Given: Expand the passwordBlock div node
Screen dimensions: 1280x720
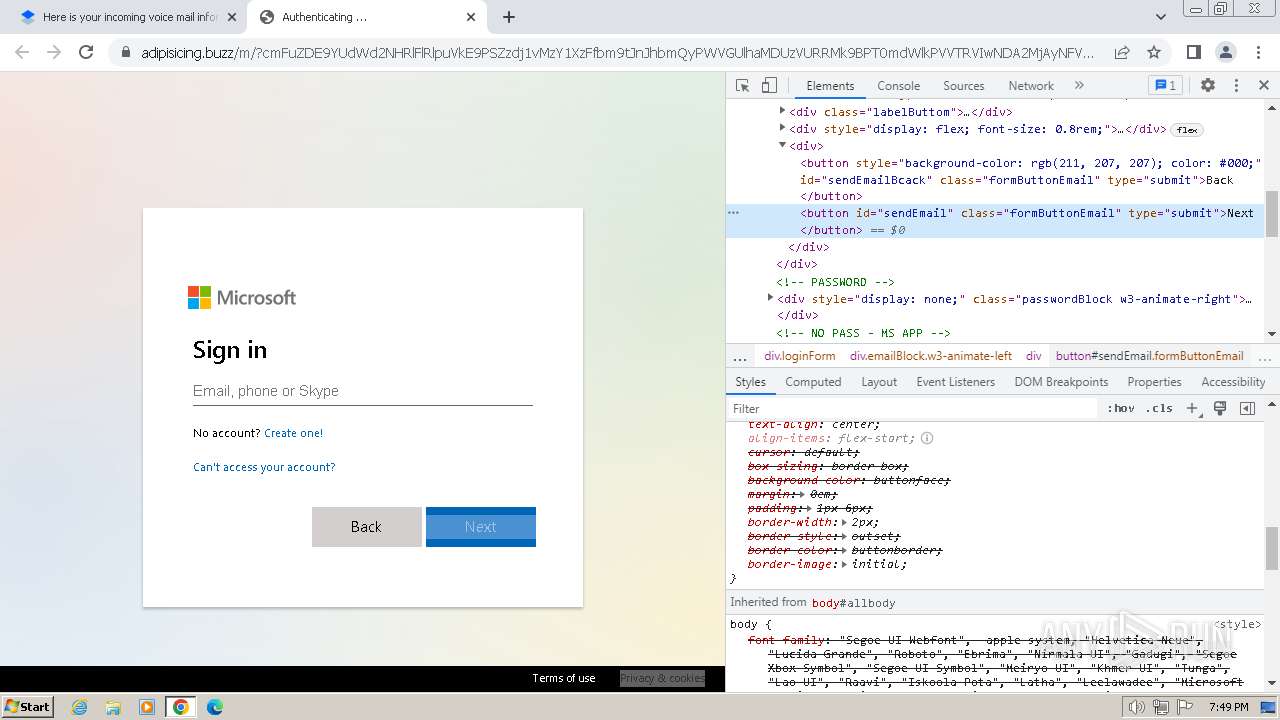Looking at the screenshot, I should 770,298.
